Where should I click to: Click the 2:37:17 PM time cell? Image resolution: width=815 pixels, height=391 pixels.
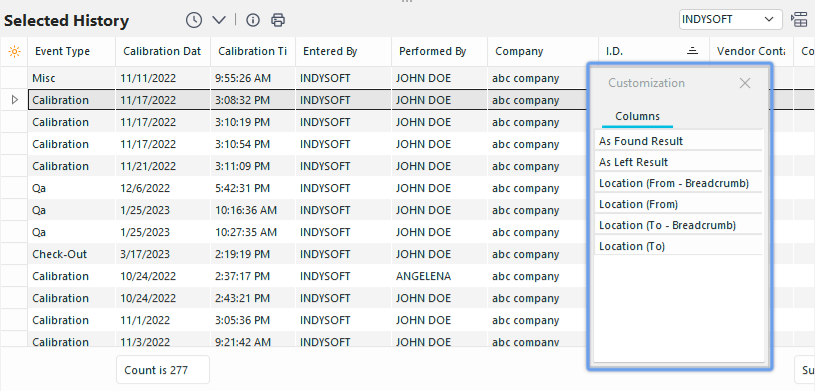coord(253,276)
